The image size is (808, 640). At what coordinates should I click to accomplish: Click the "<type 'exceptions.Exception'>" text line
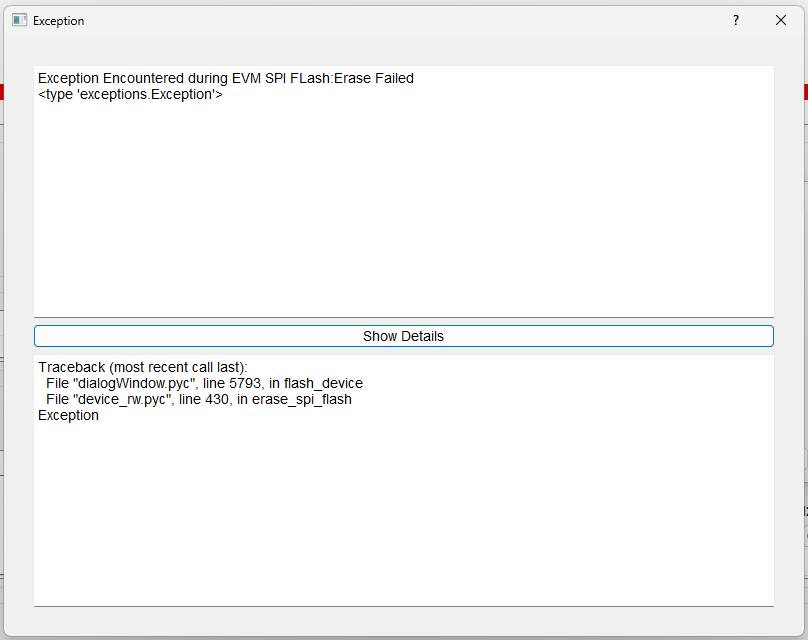130,94
